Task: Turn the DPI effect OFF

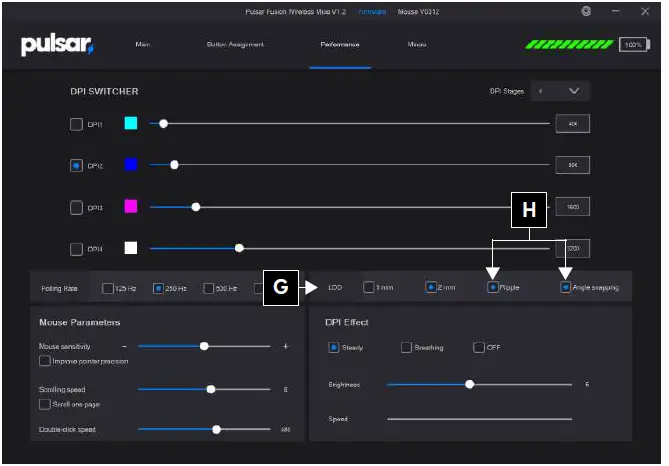Action: tap(479, 347)
